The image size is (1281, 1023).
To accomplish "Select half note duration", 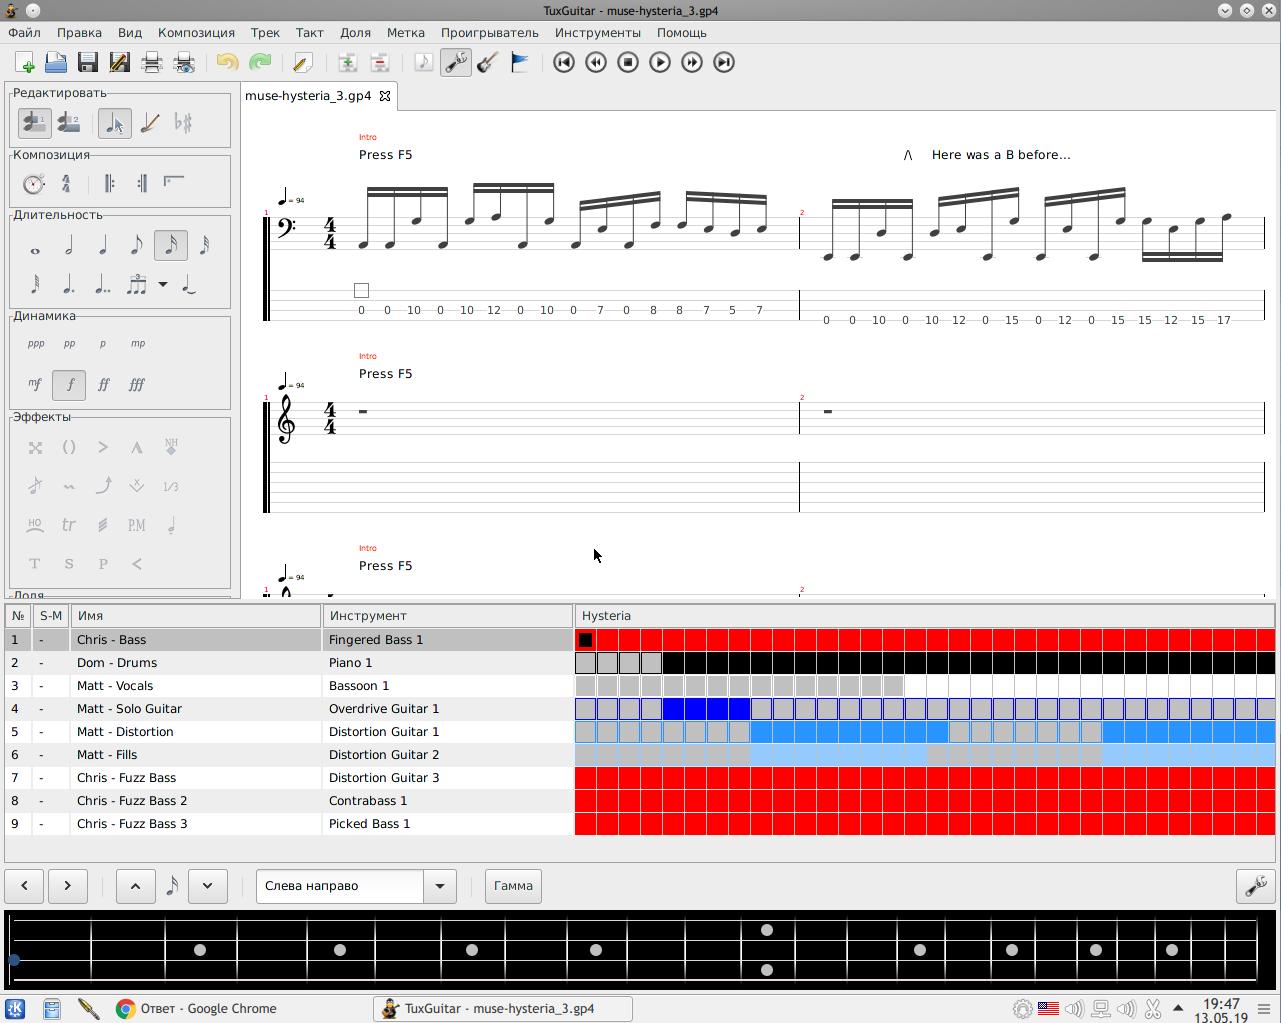I will [69, 246].
